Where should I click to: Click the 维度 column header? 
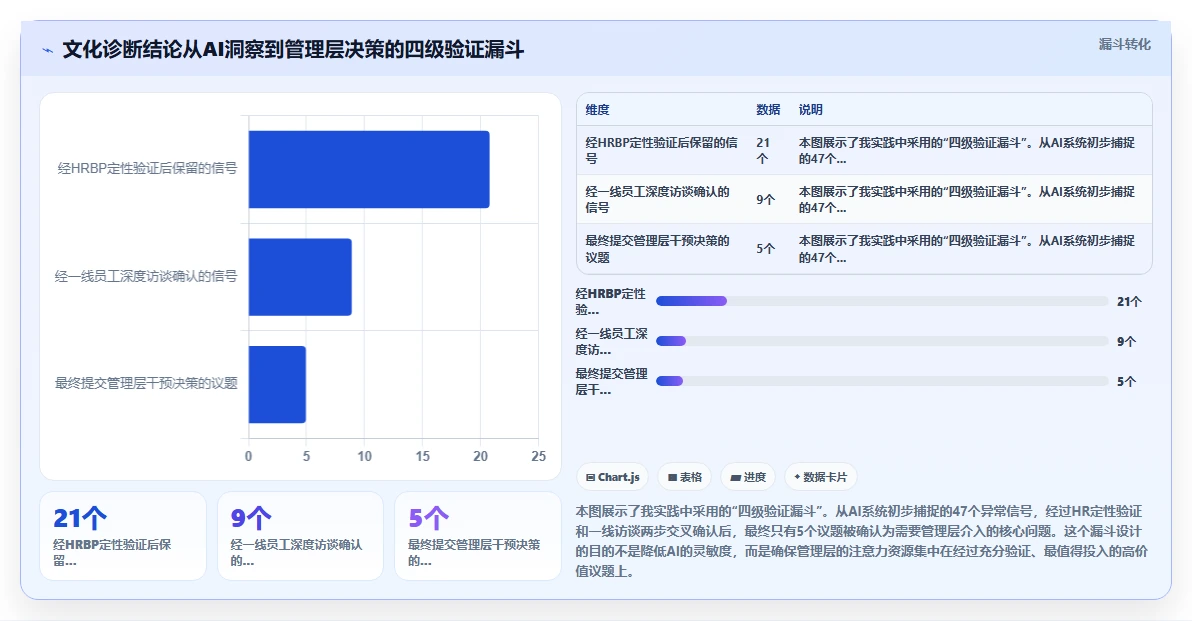[598, 109]
